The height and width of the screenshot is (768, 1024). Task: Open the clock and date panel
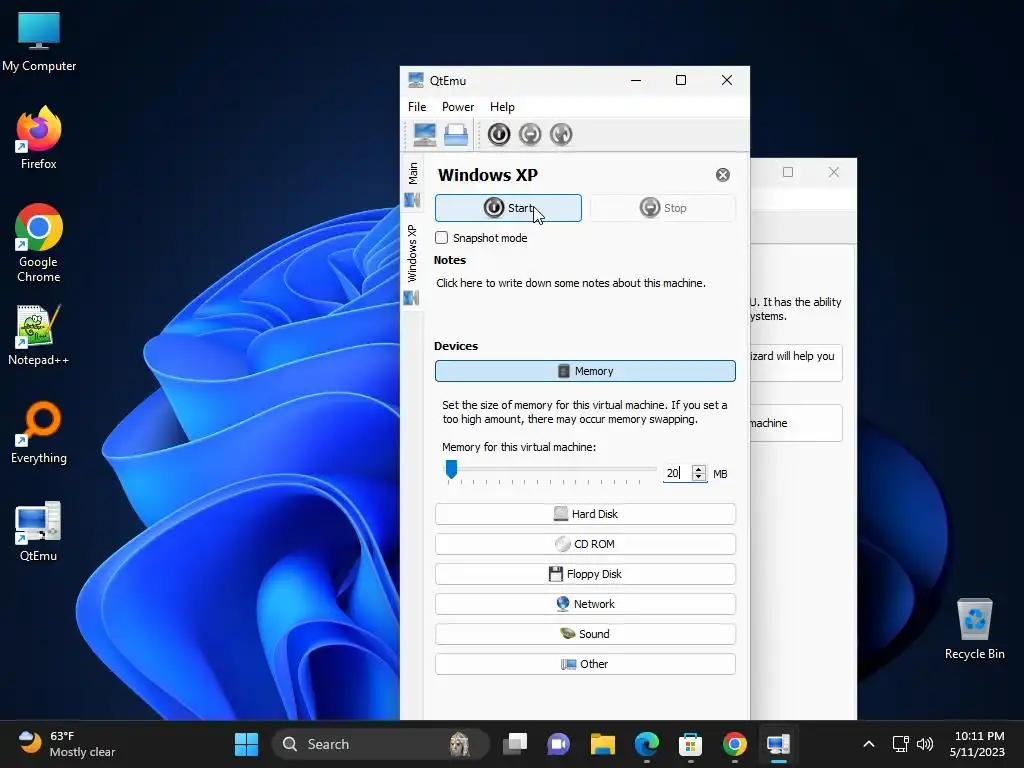point(977,744)
